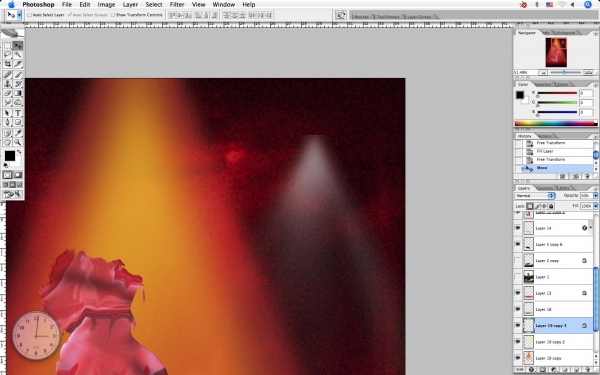This screenshot has height=375, width=600.
Task: Open Color panel options menu
Action: 595,85
